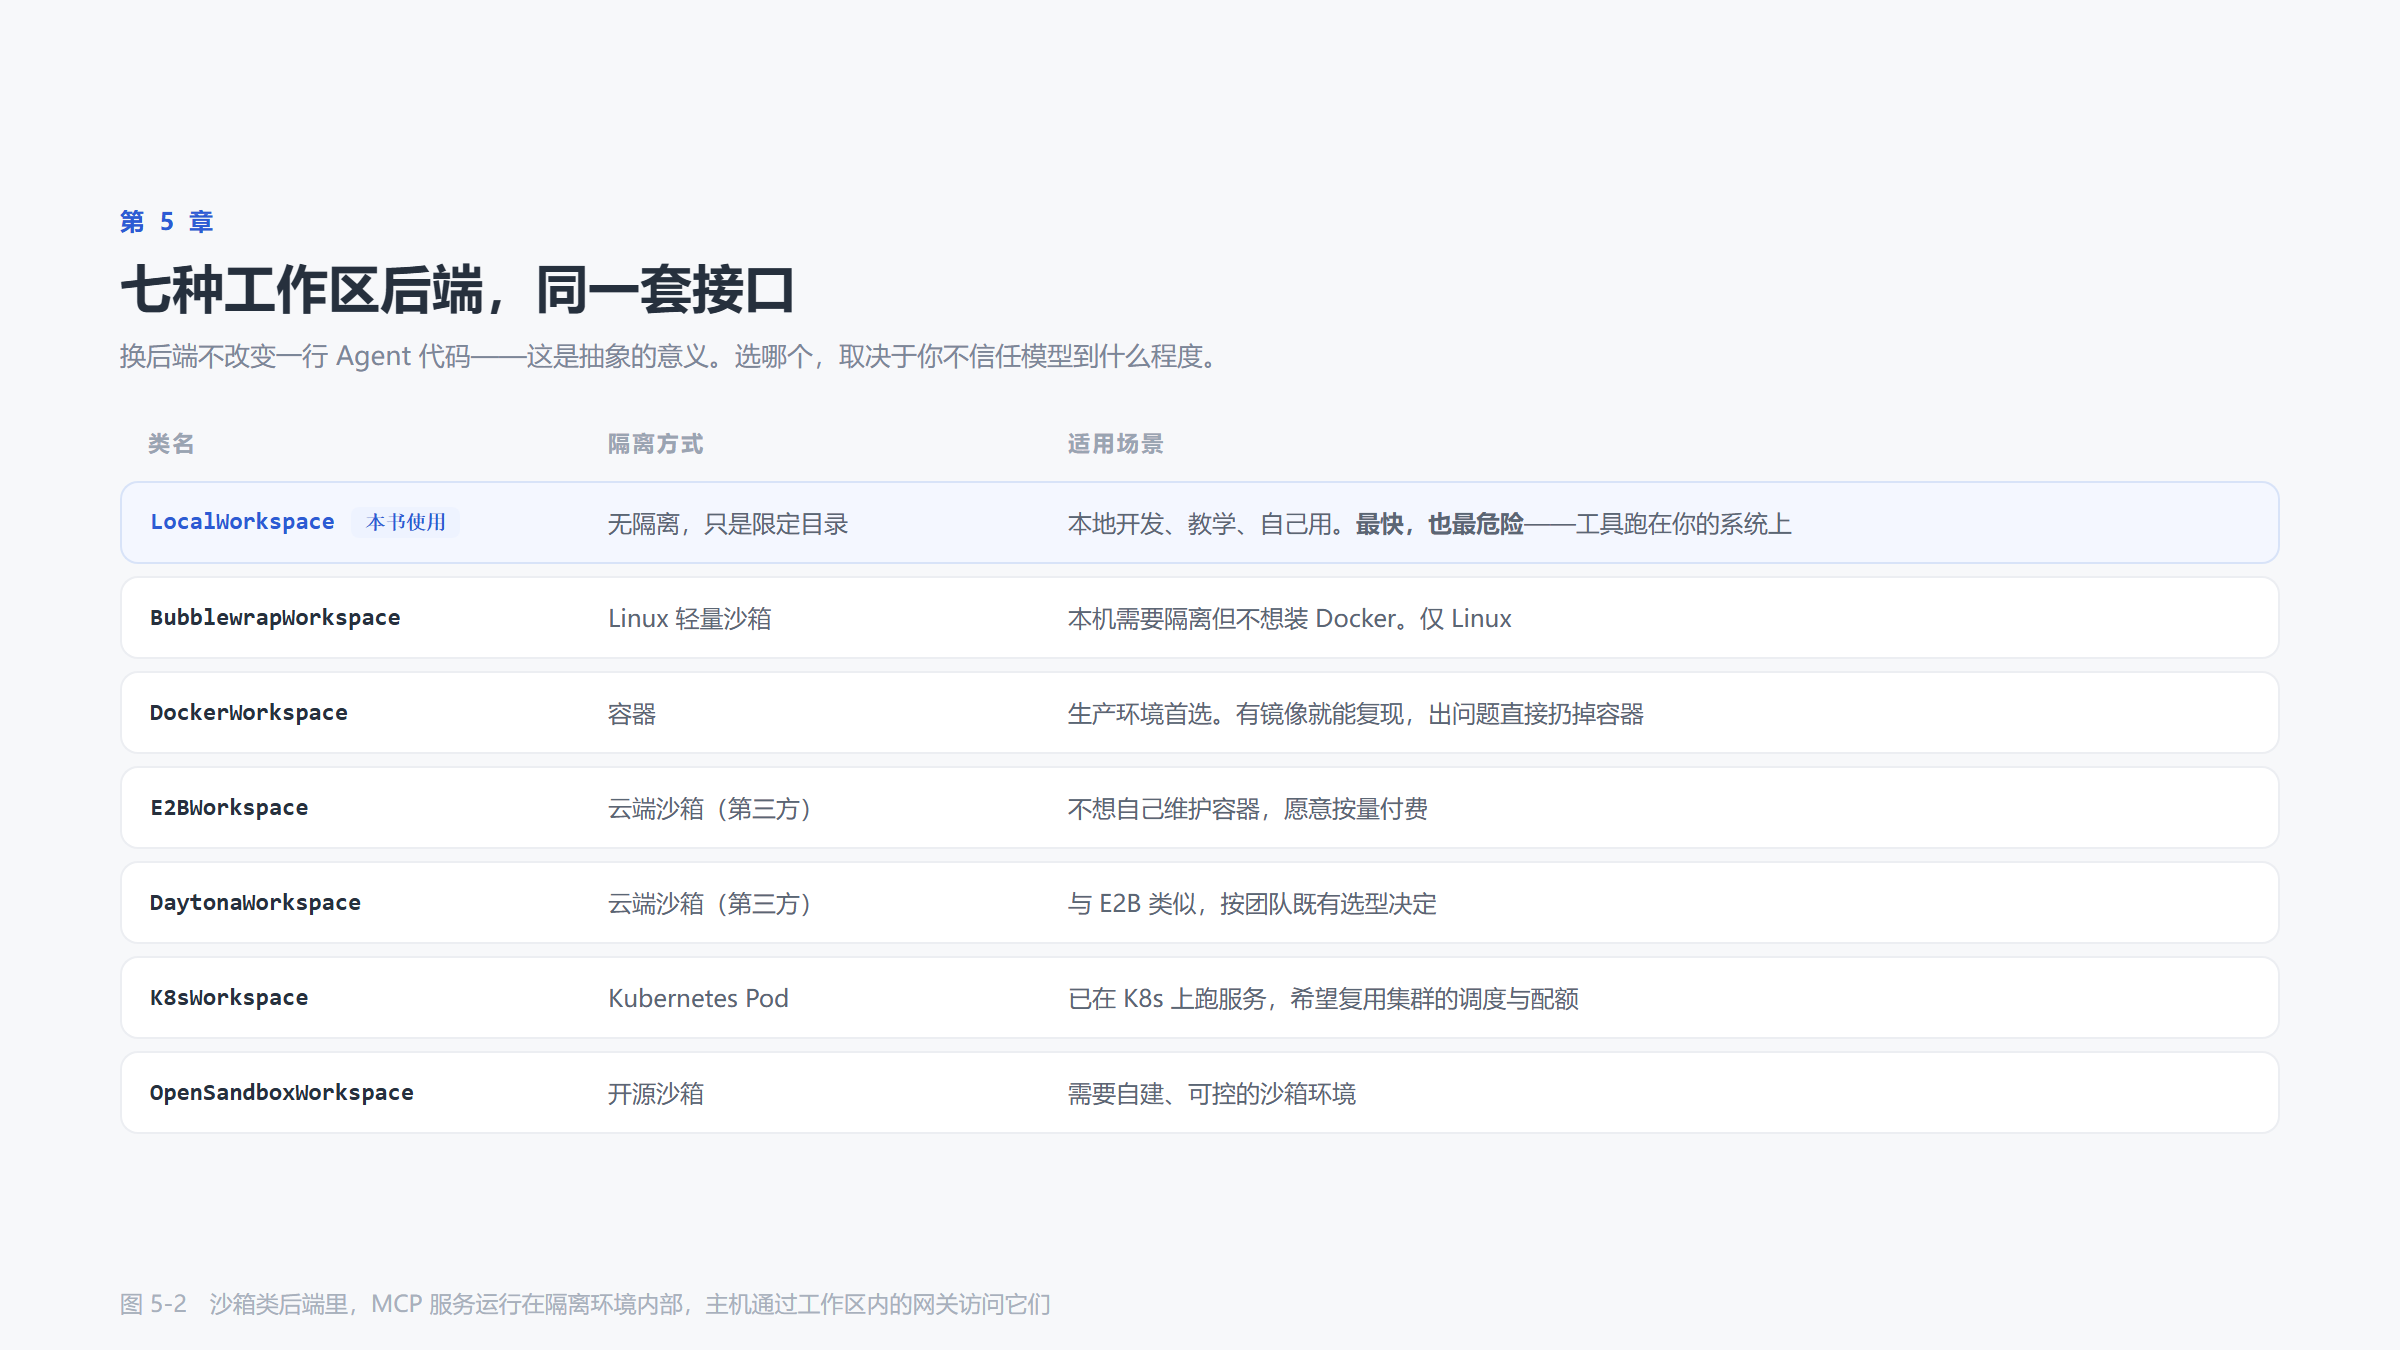
Task: Select the DaytonaWorkspace class name
Action: tap(255, 903)
